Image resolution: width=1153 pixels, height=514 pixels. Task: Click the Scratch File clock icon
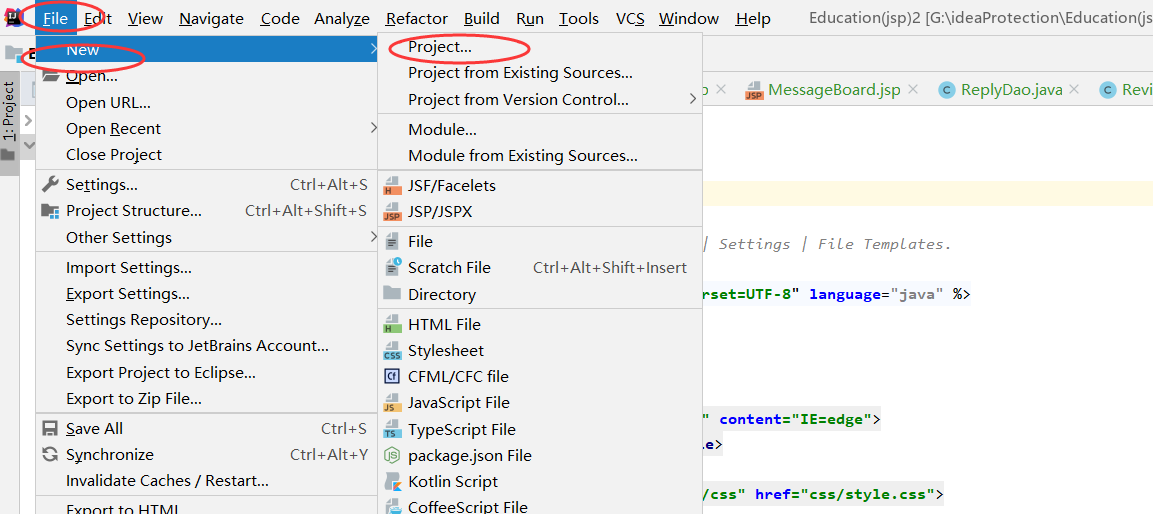(393, 268)
